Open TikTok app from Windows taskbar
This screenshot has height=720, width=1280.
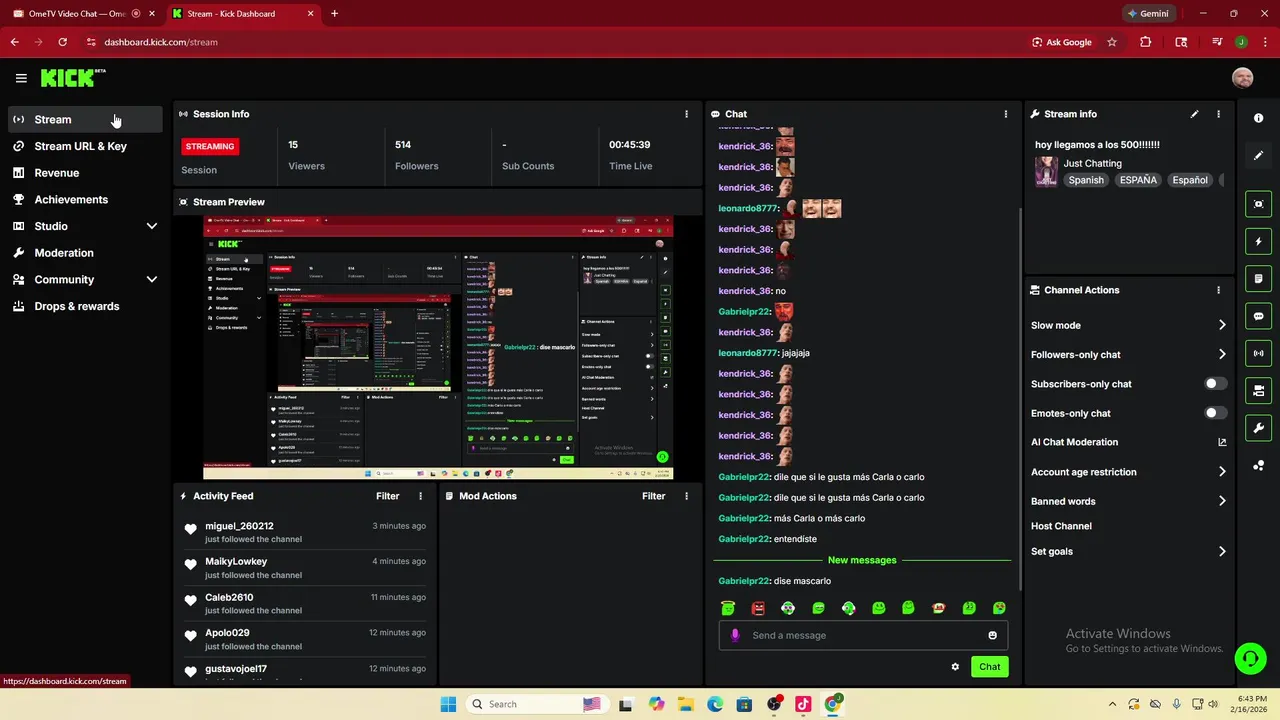coord(803,704)
